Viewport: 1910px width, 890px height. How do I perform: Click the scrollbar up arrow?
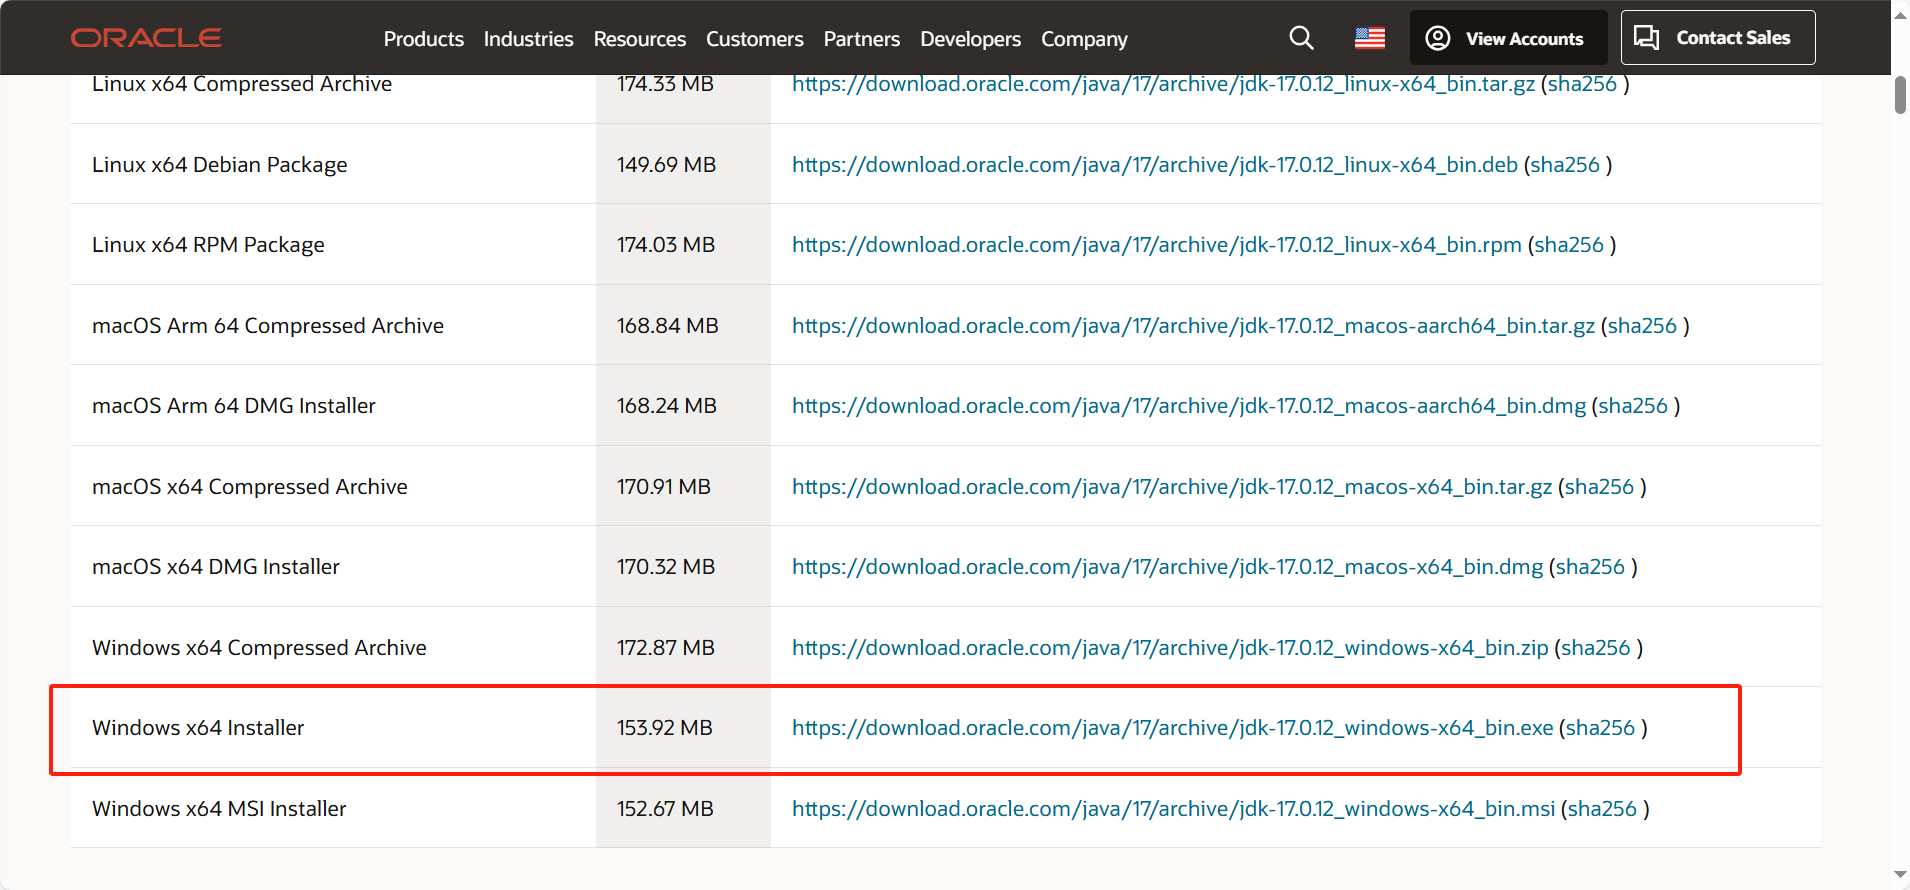1900,14
